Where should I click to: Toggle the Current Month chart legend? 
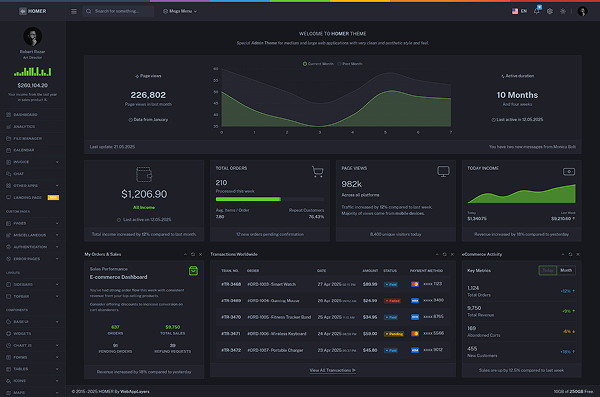point(318,64)
